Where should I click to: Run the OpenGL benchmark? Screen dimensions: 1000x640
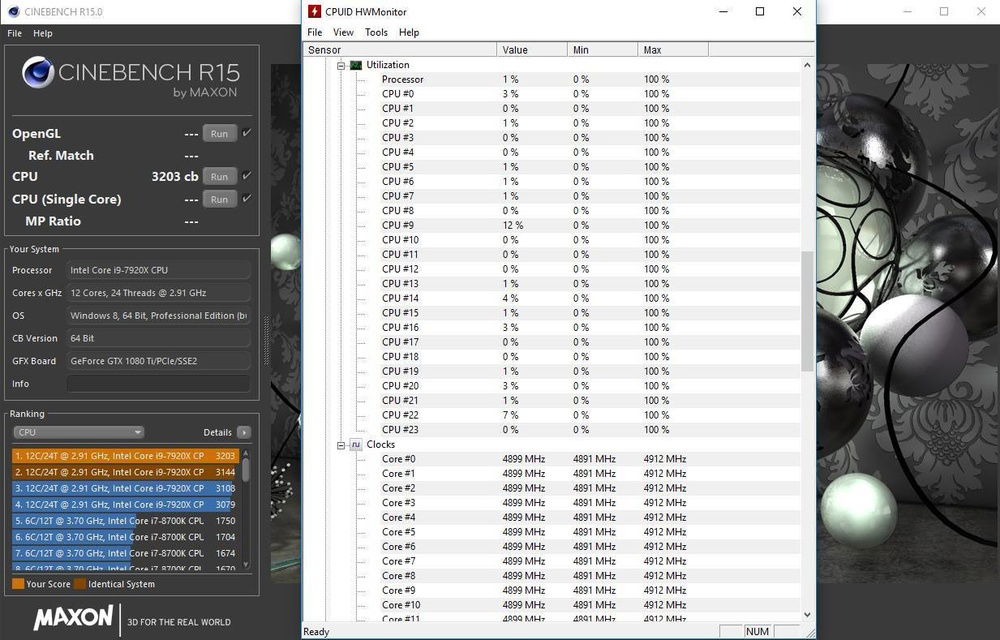click(219, 134)
